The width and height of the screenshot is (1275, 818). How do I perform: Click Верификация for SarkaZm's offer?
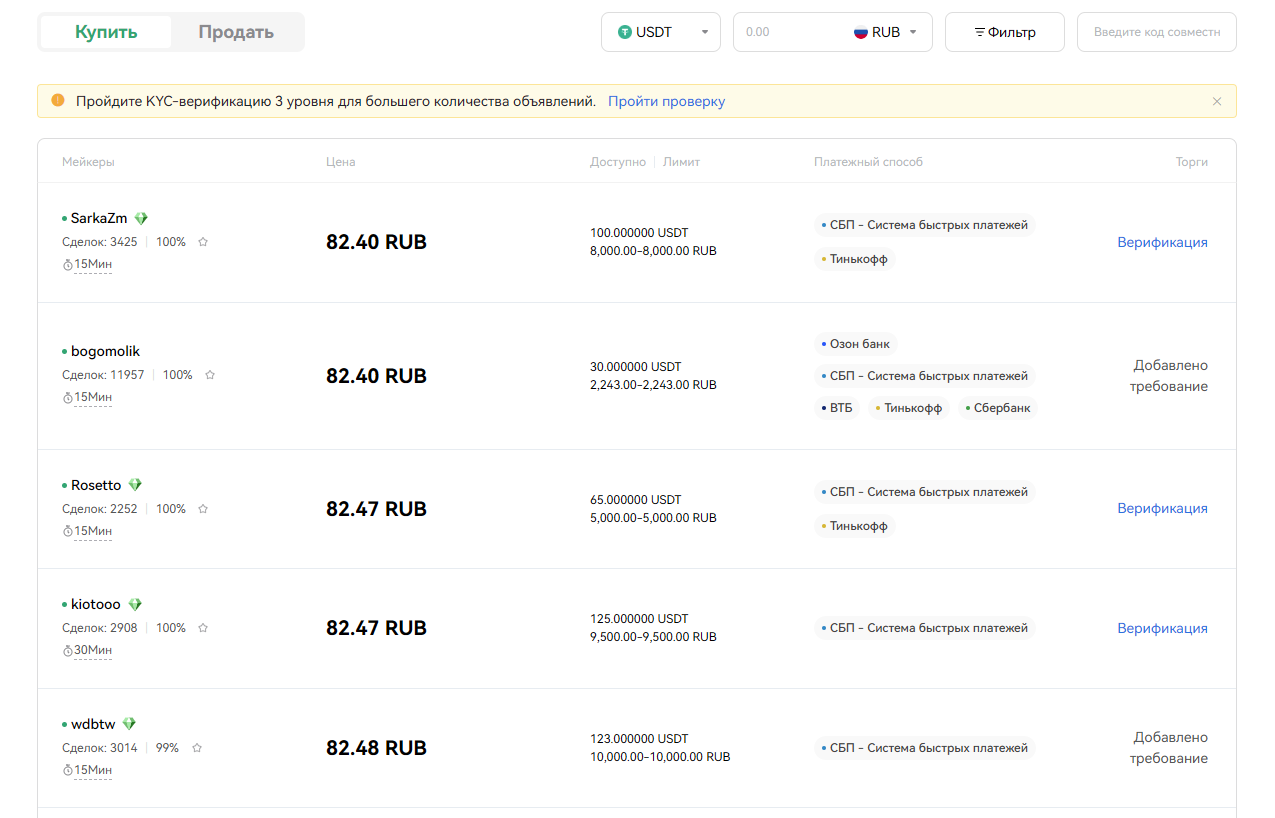pyautogui.click(x=1162, y=242)
